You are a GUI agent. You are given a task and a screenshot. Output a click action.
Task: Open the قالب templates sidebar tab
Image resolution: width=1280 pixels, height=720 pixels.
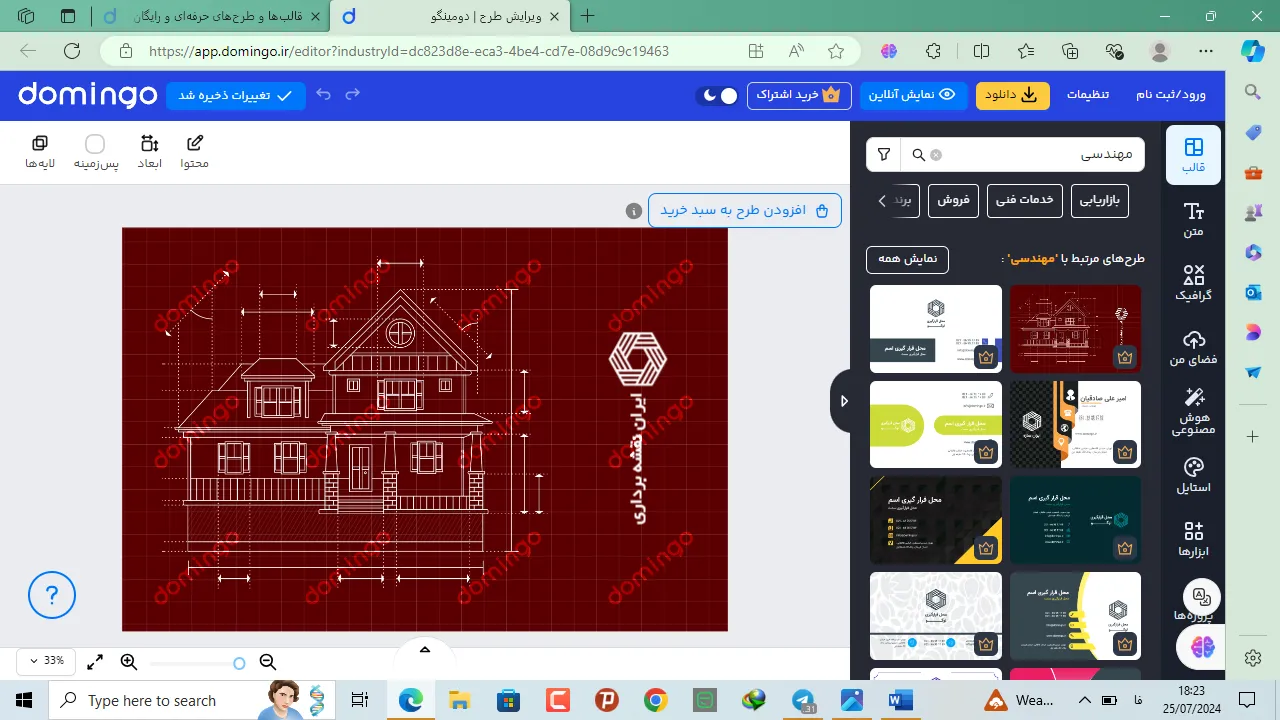point(1193,155)
